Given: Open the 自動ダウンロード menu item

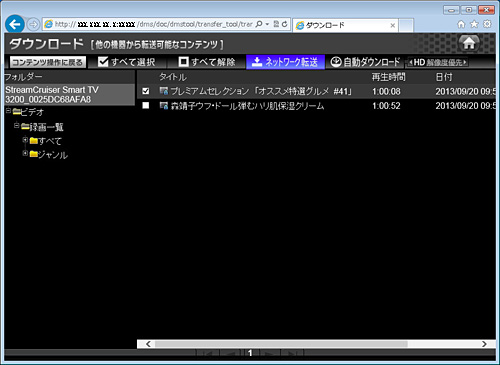Looking at the screenshot, I should point(365,62).
